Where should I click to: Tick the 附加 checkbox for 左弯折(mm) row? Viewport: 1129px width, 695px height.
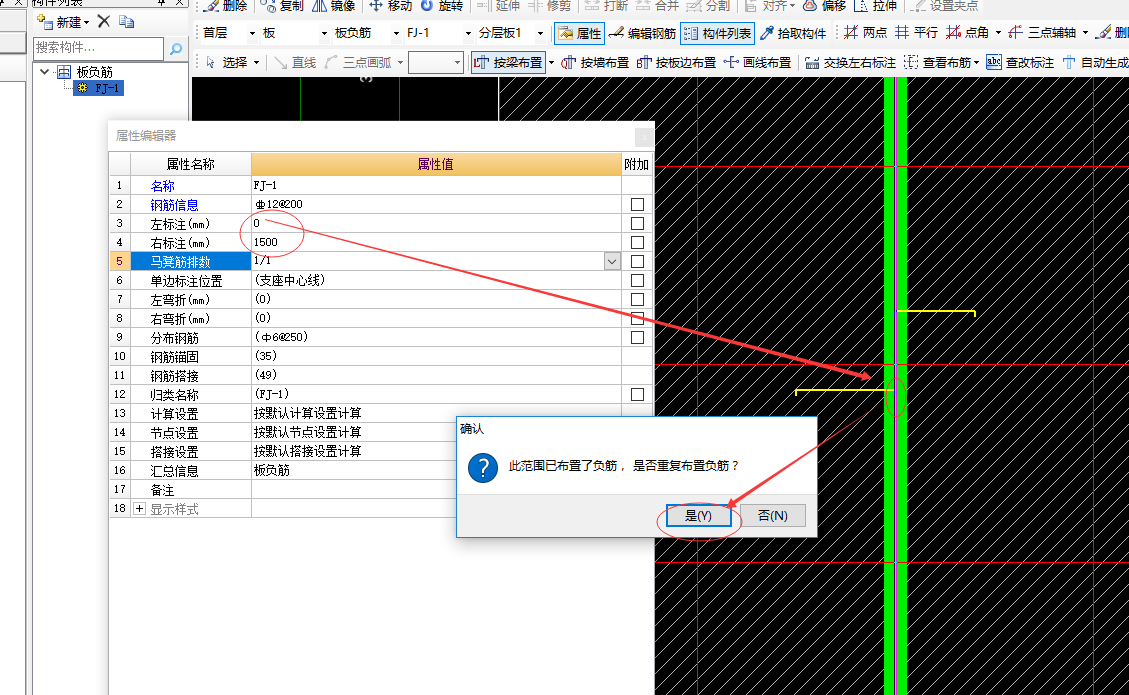coord(637,300)
